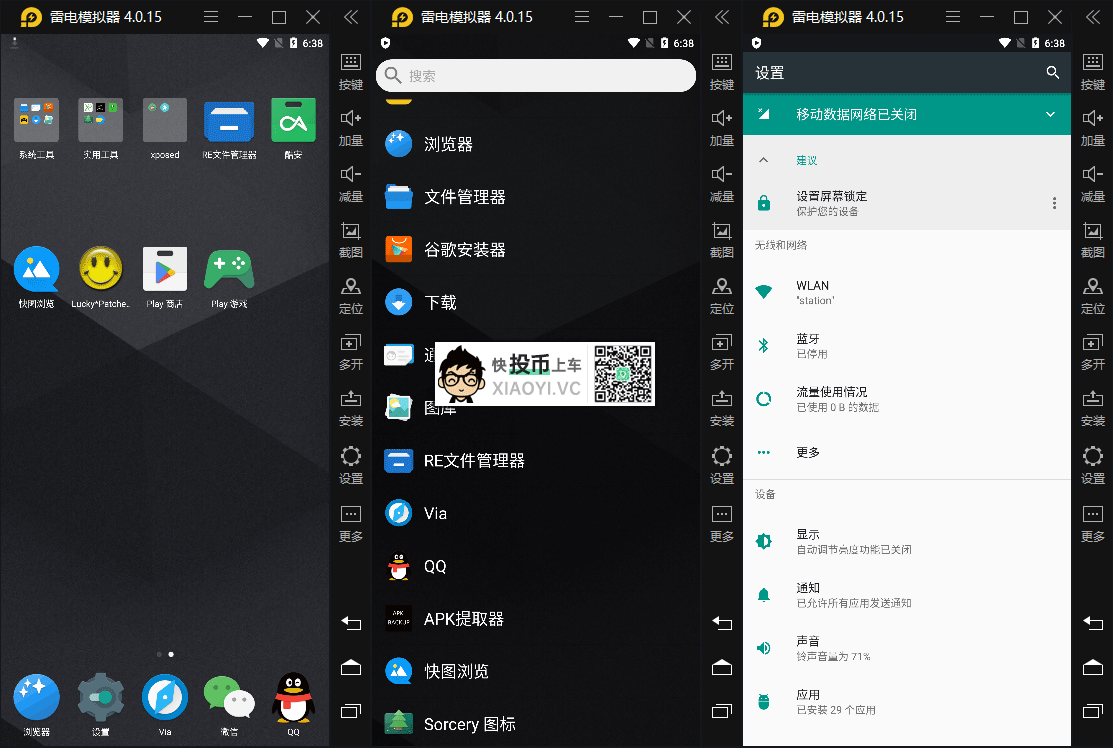Open 声音 sound settings
Image resolution: width=1113 pixels, height=748 pixels.
(906, 648)
